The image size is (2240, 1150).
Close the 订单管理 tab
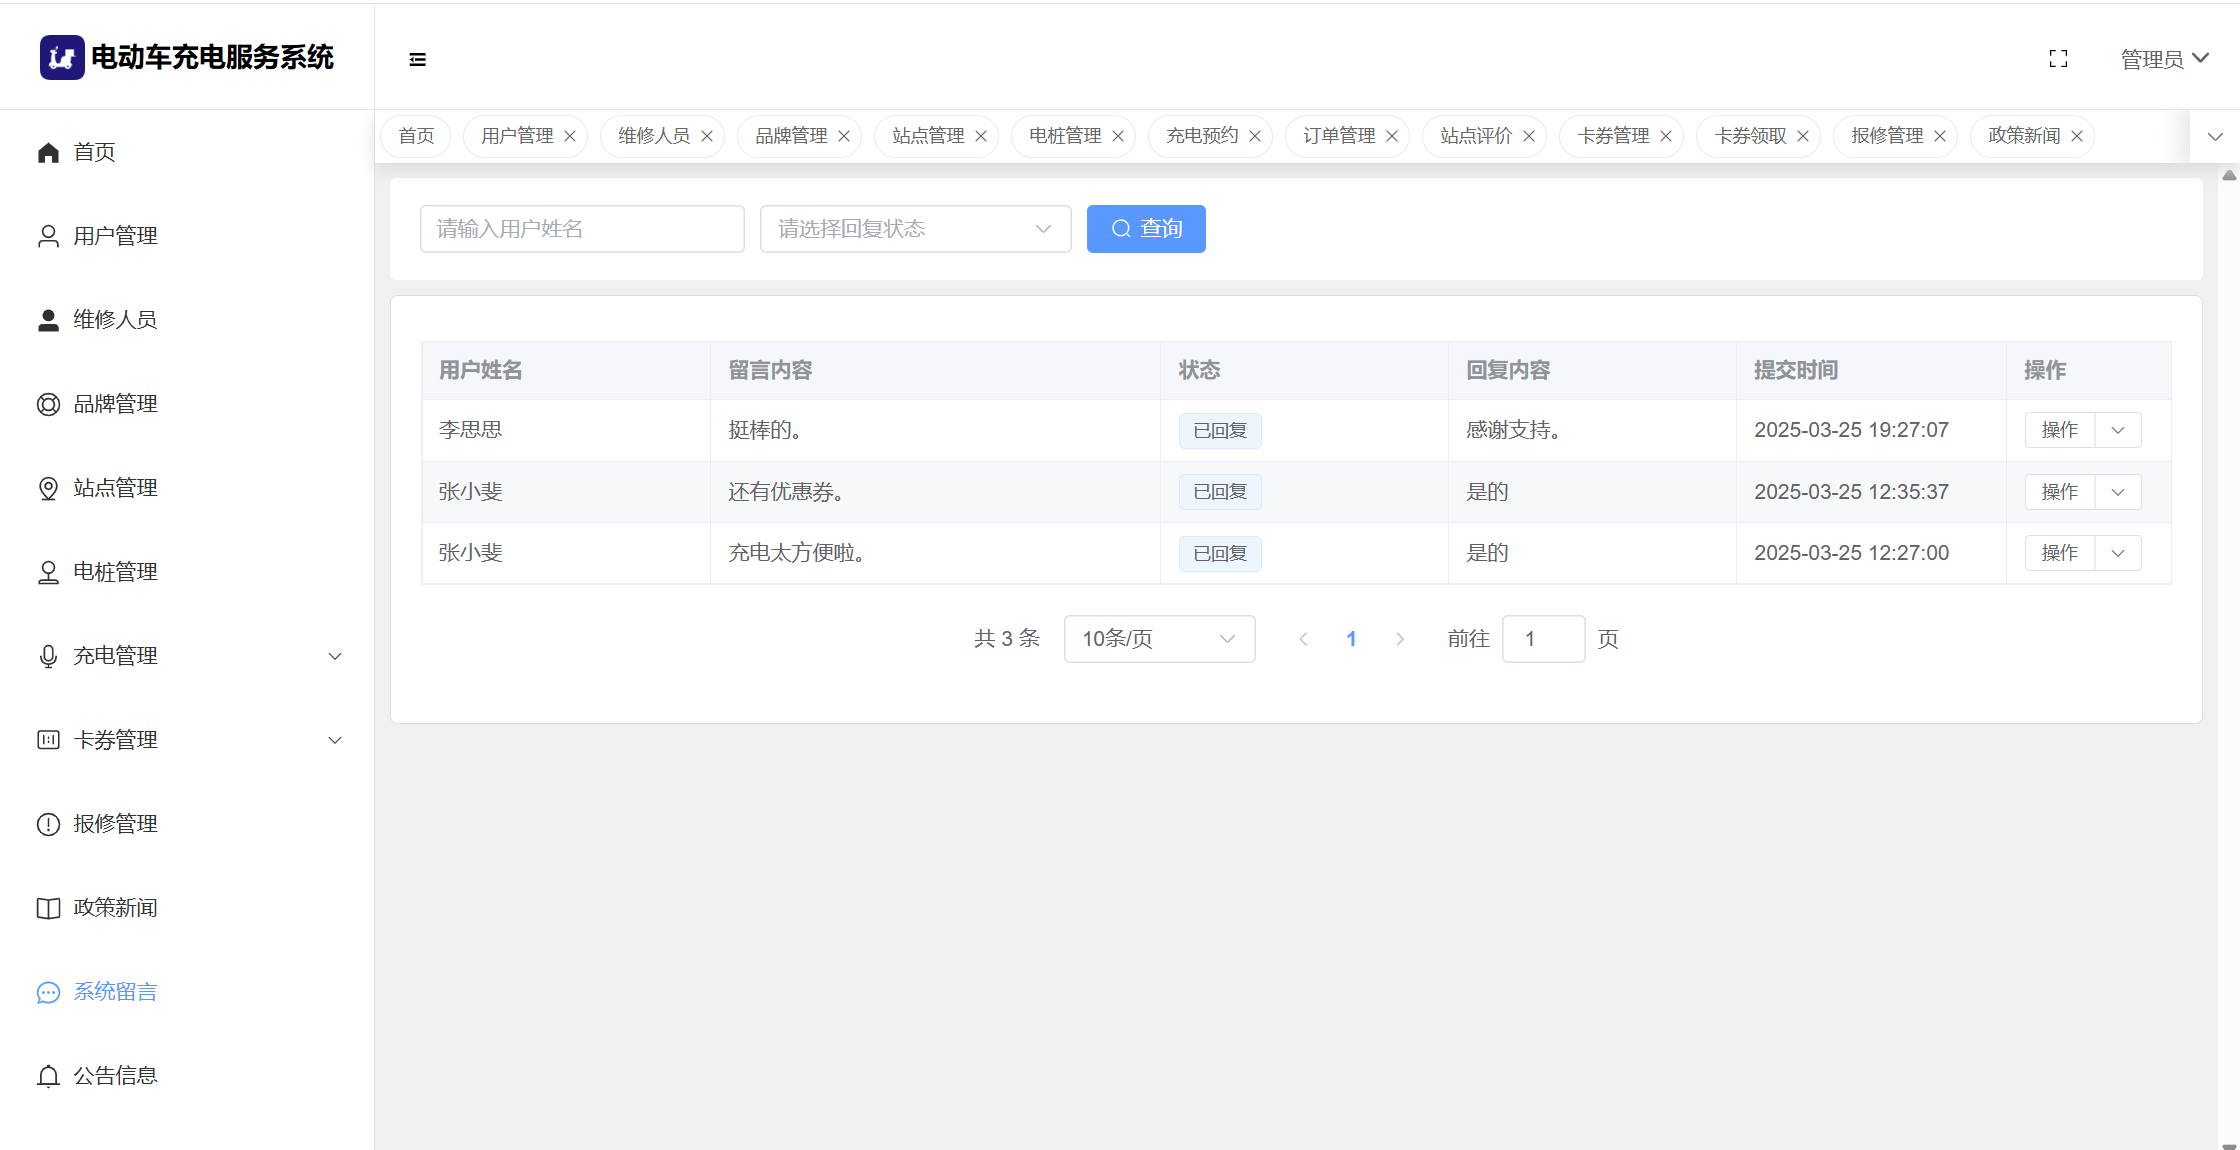pyautogui.click(x=1392, y=136)
